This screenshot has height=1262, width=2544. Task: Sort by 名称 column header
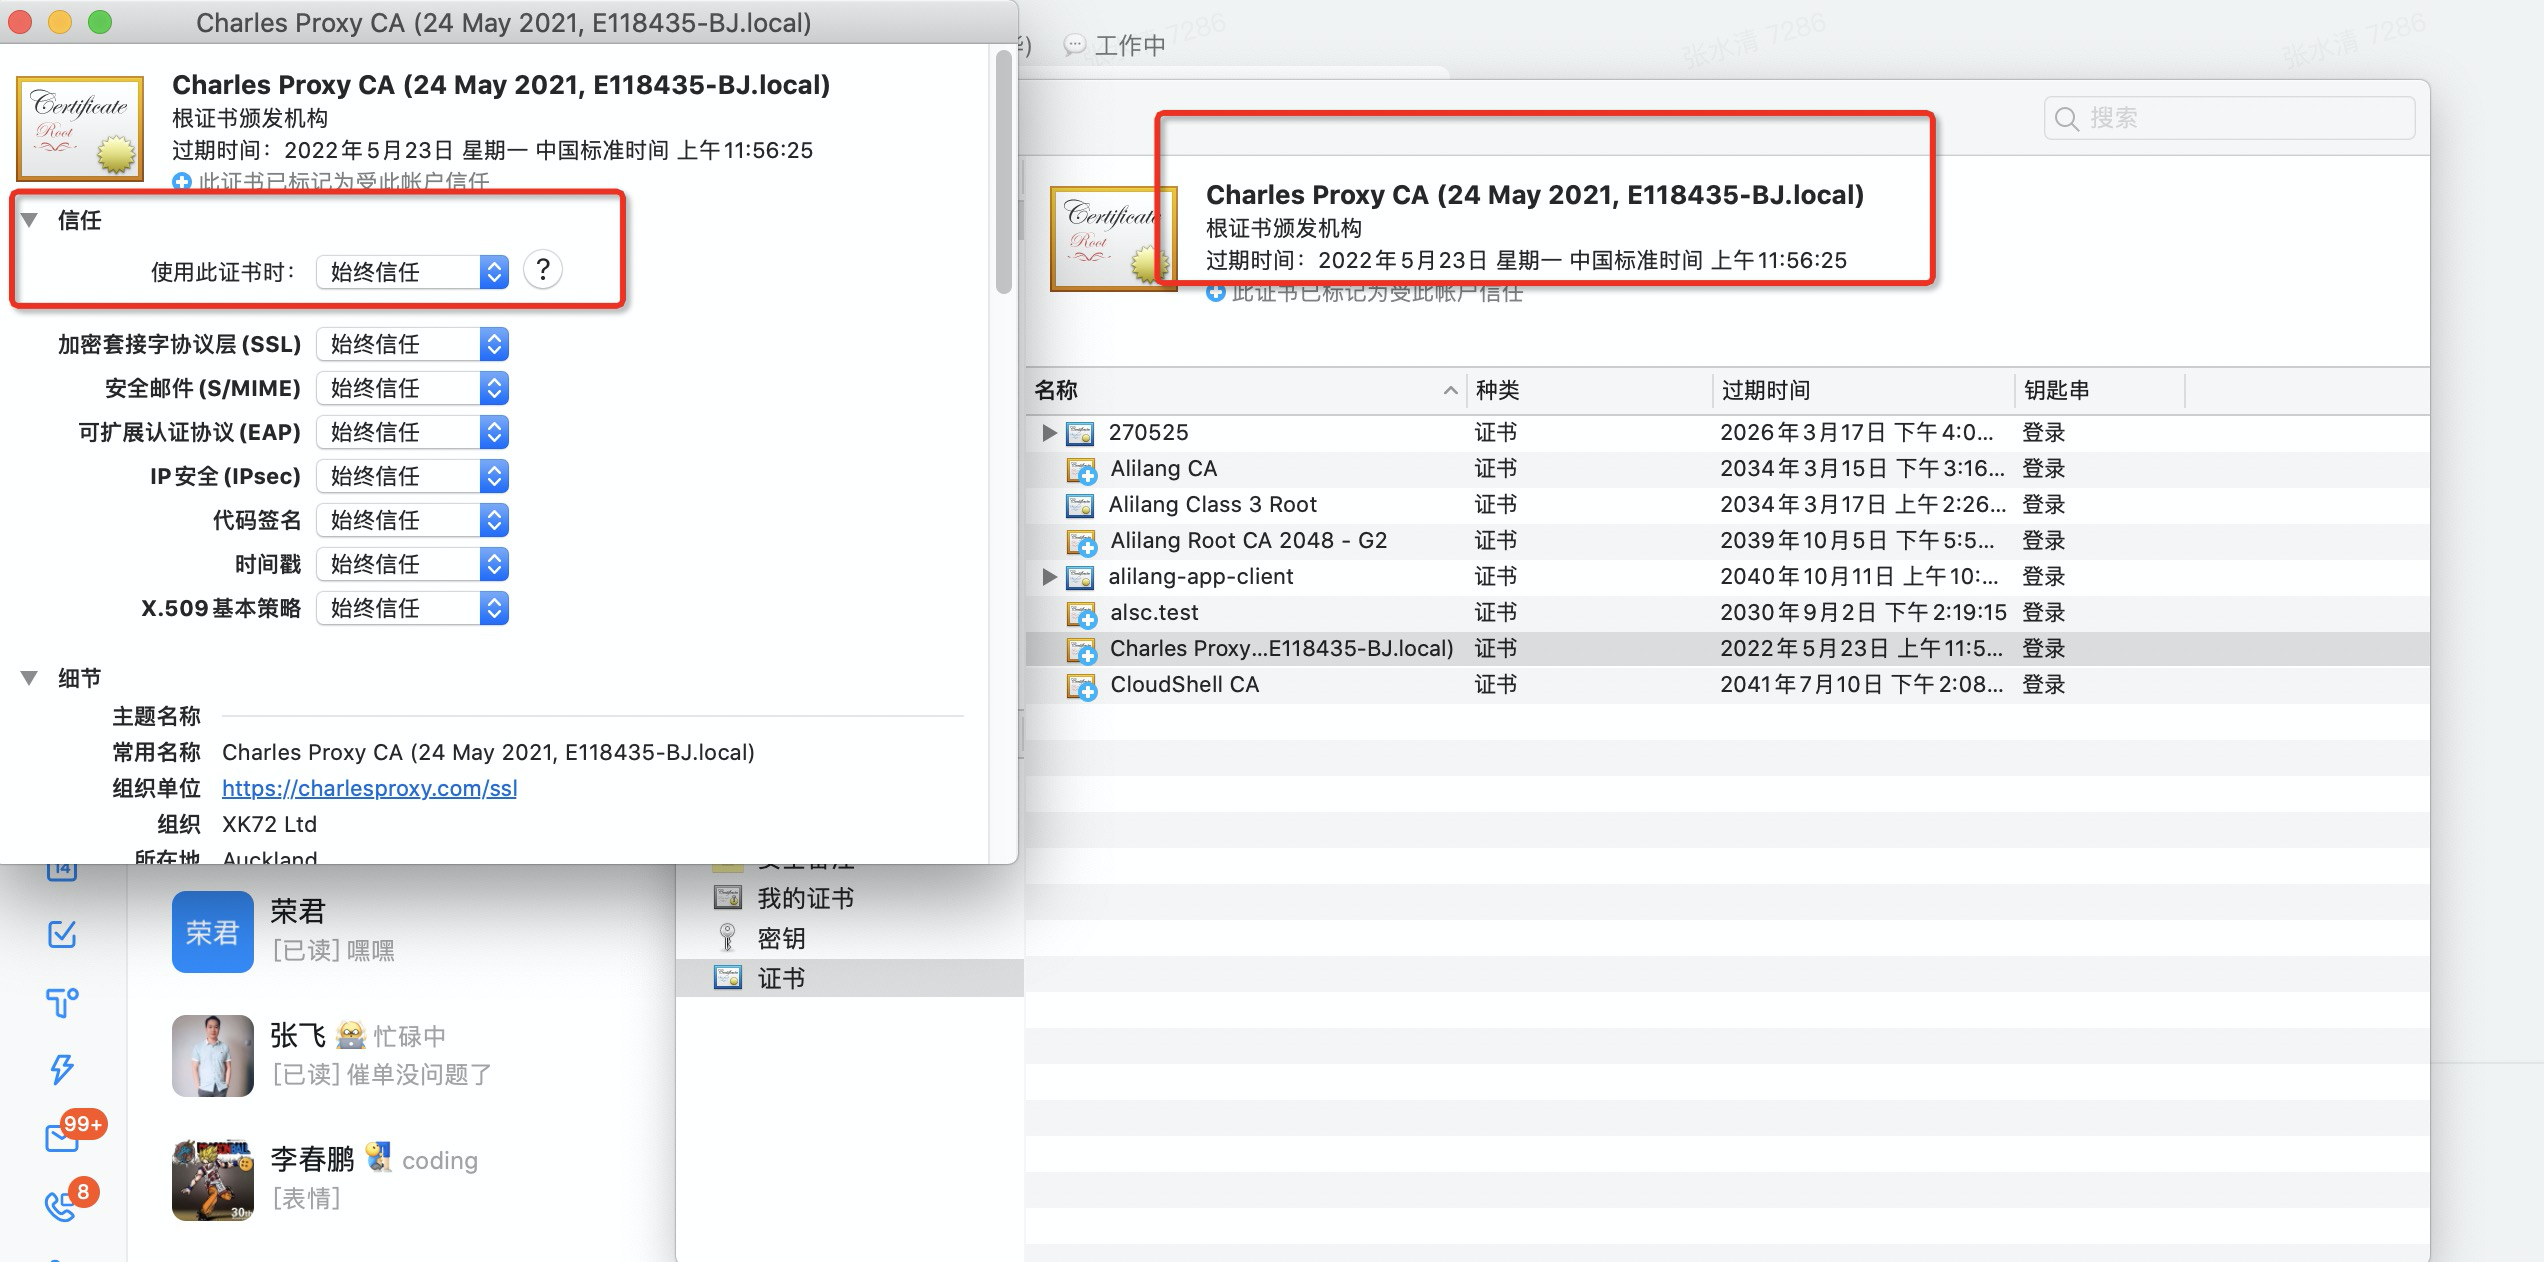tap(1245, 390)
